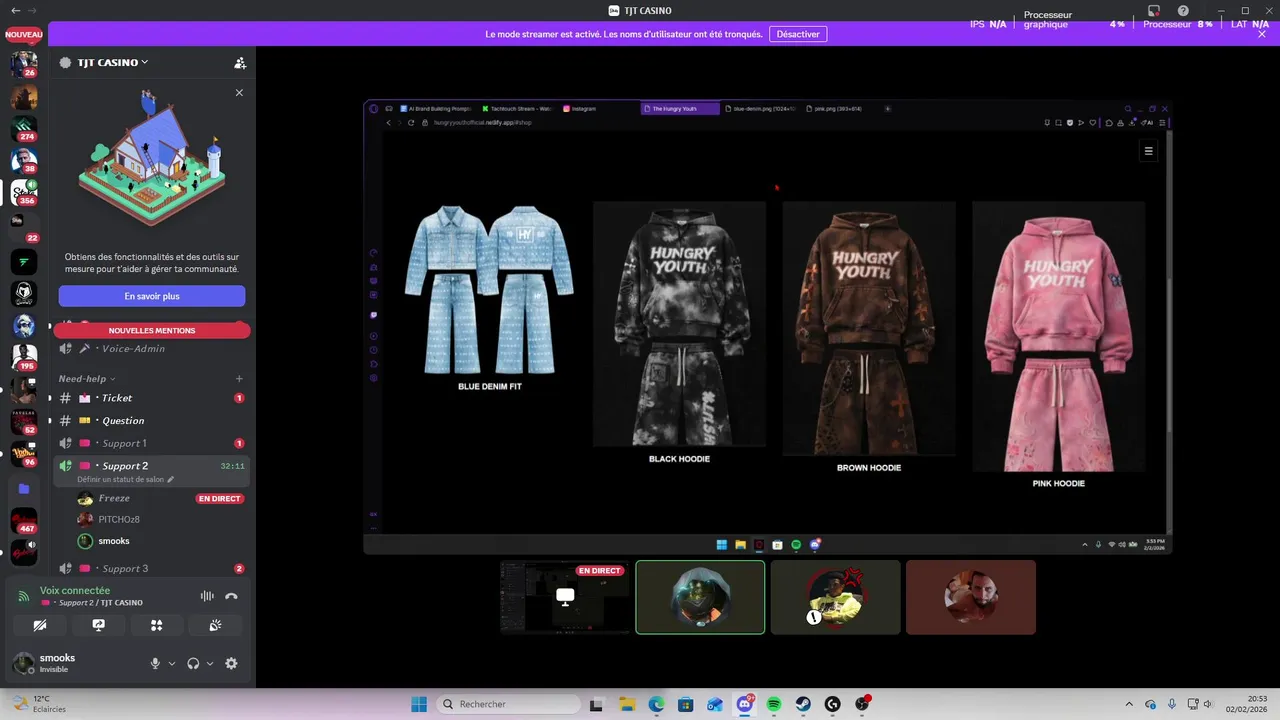The image size is (1280, 720).
Task: Join the Support 1 voice channel
Action: pos(151,443)
